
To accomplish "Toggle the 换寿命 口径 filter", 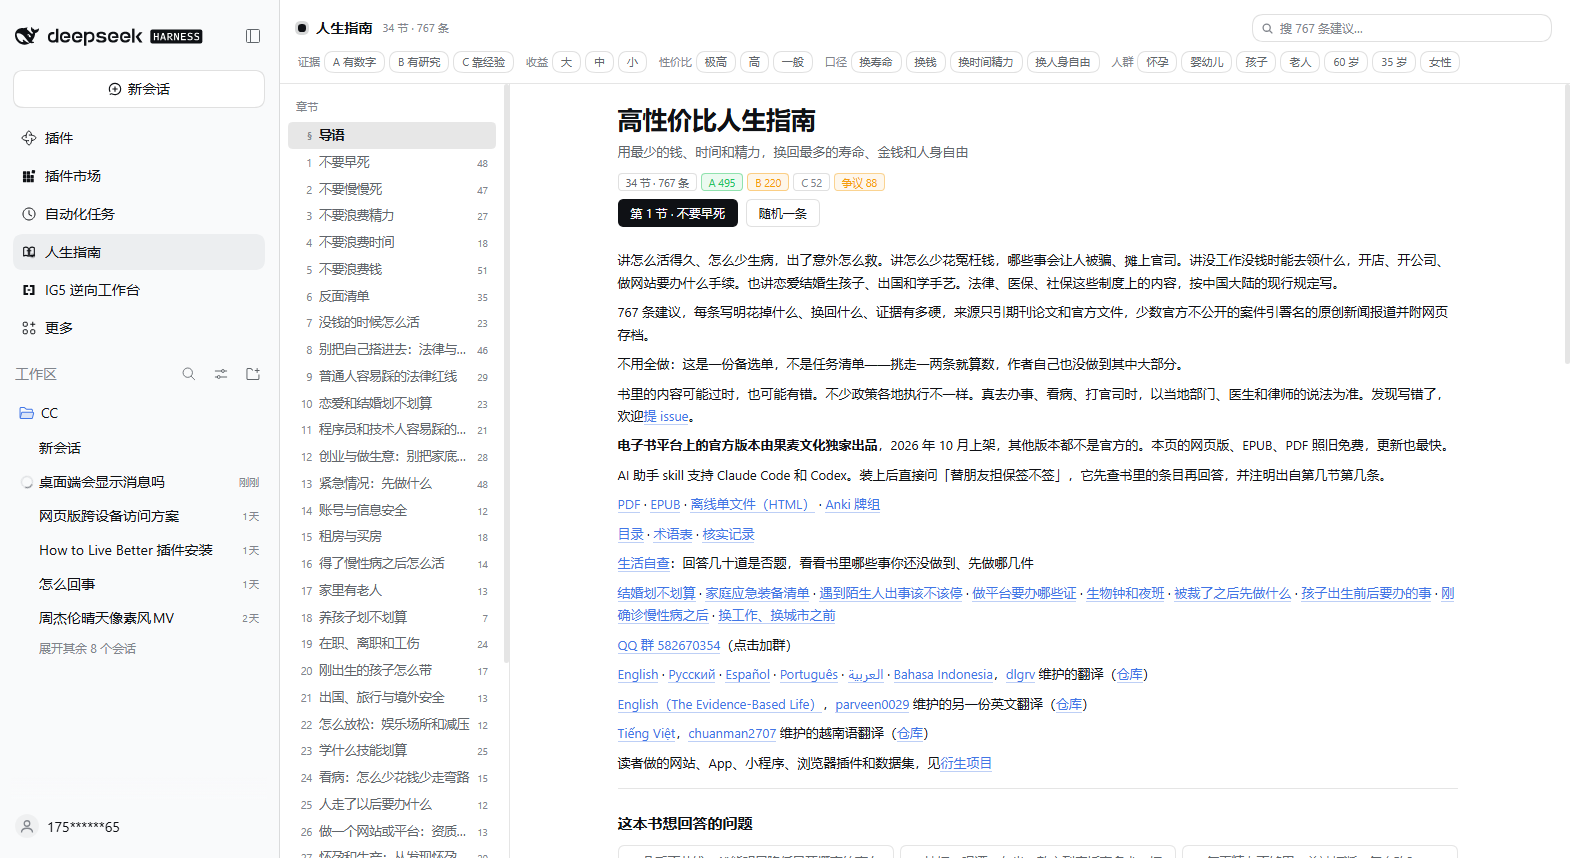I will coord(876,62).
